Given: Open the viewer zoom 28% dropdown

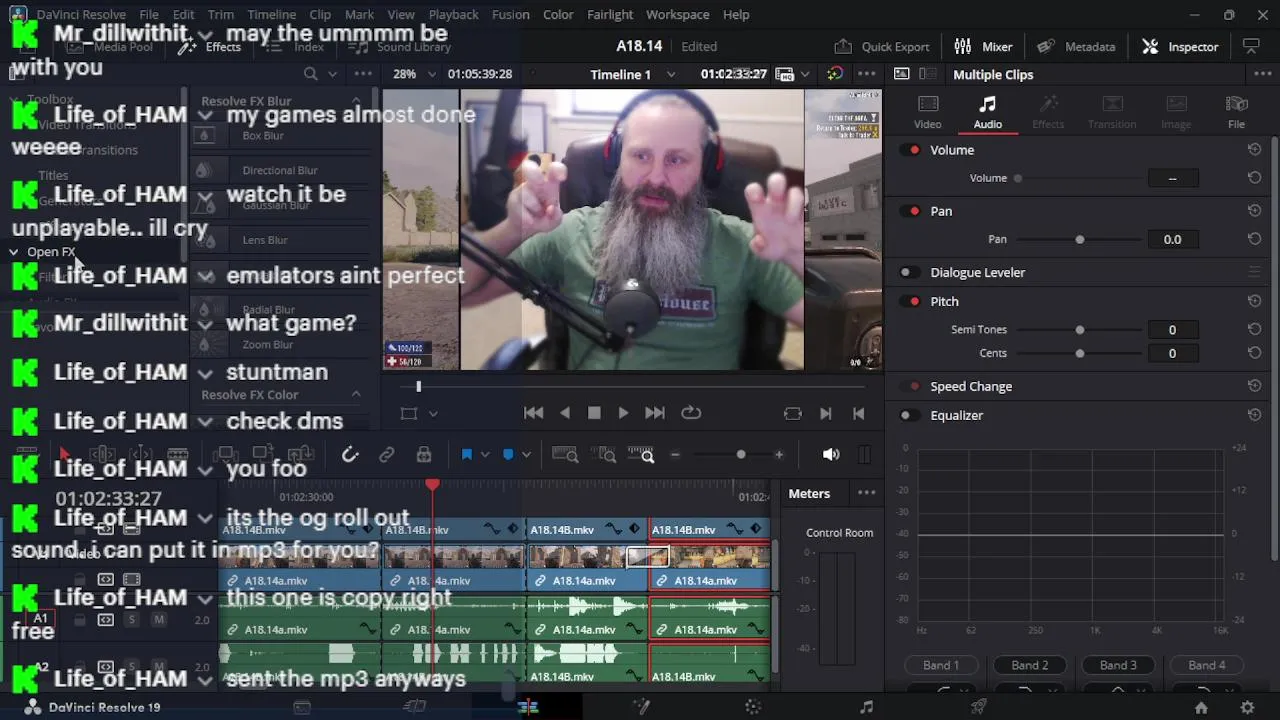Looking at the screenshot, I should (x=431, y=74).
